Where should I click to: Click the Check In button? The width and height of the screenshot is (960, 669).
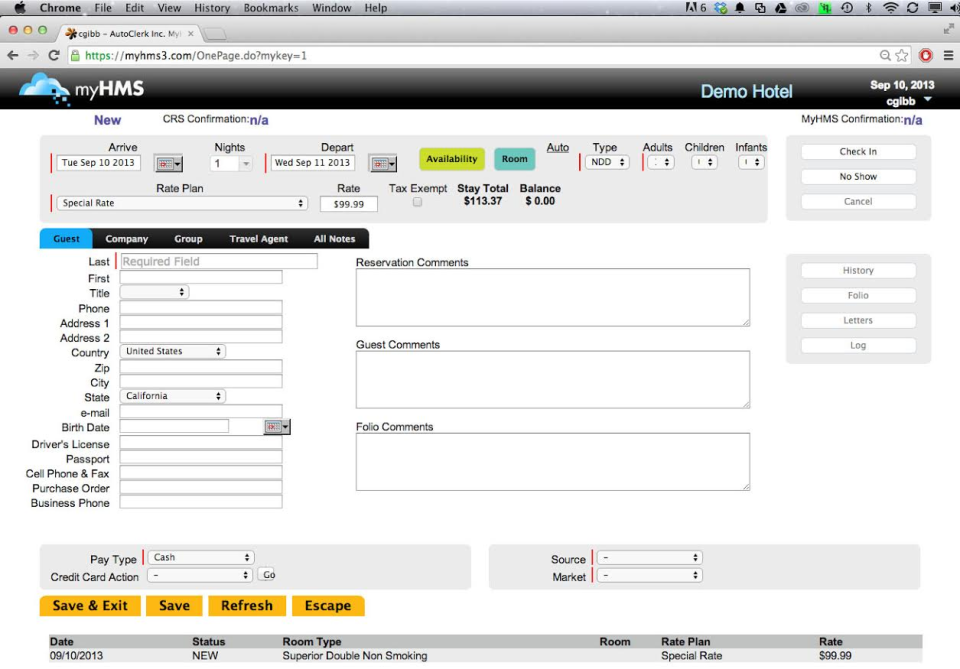858,151
